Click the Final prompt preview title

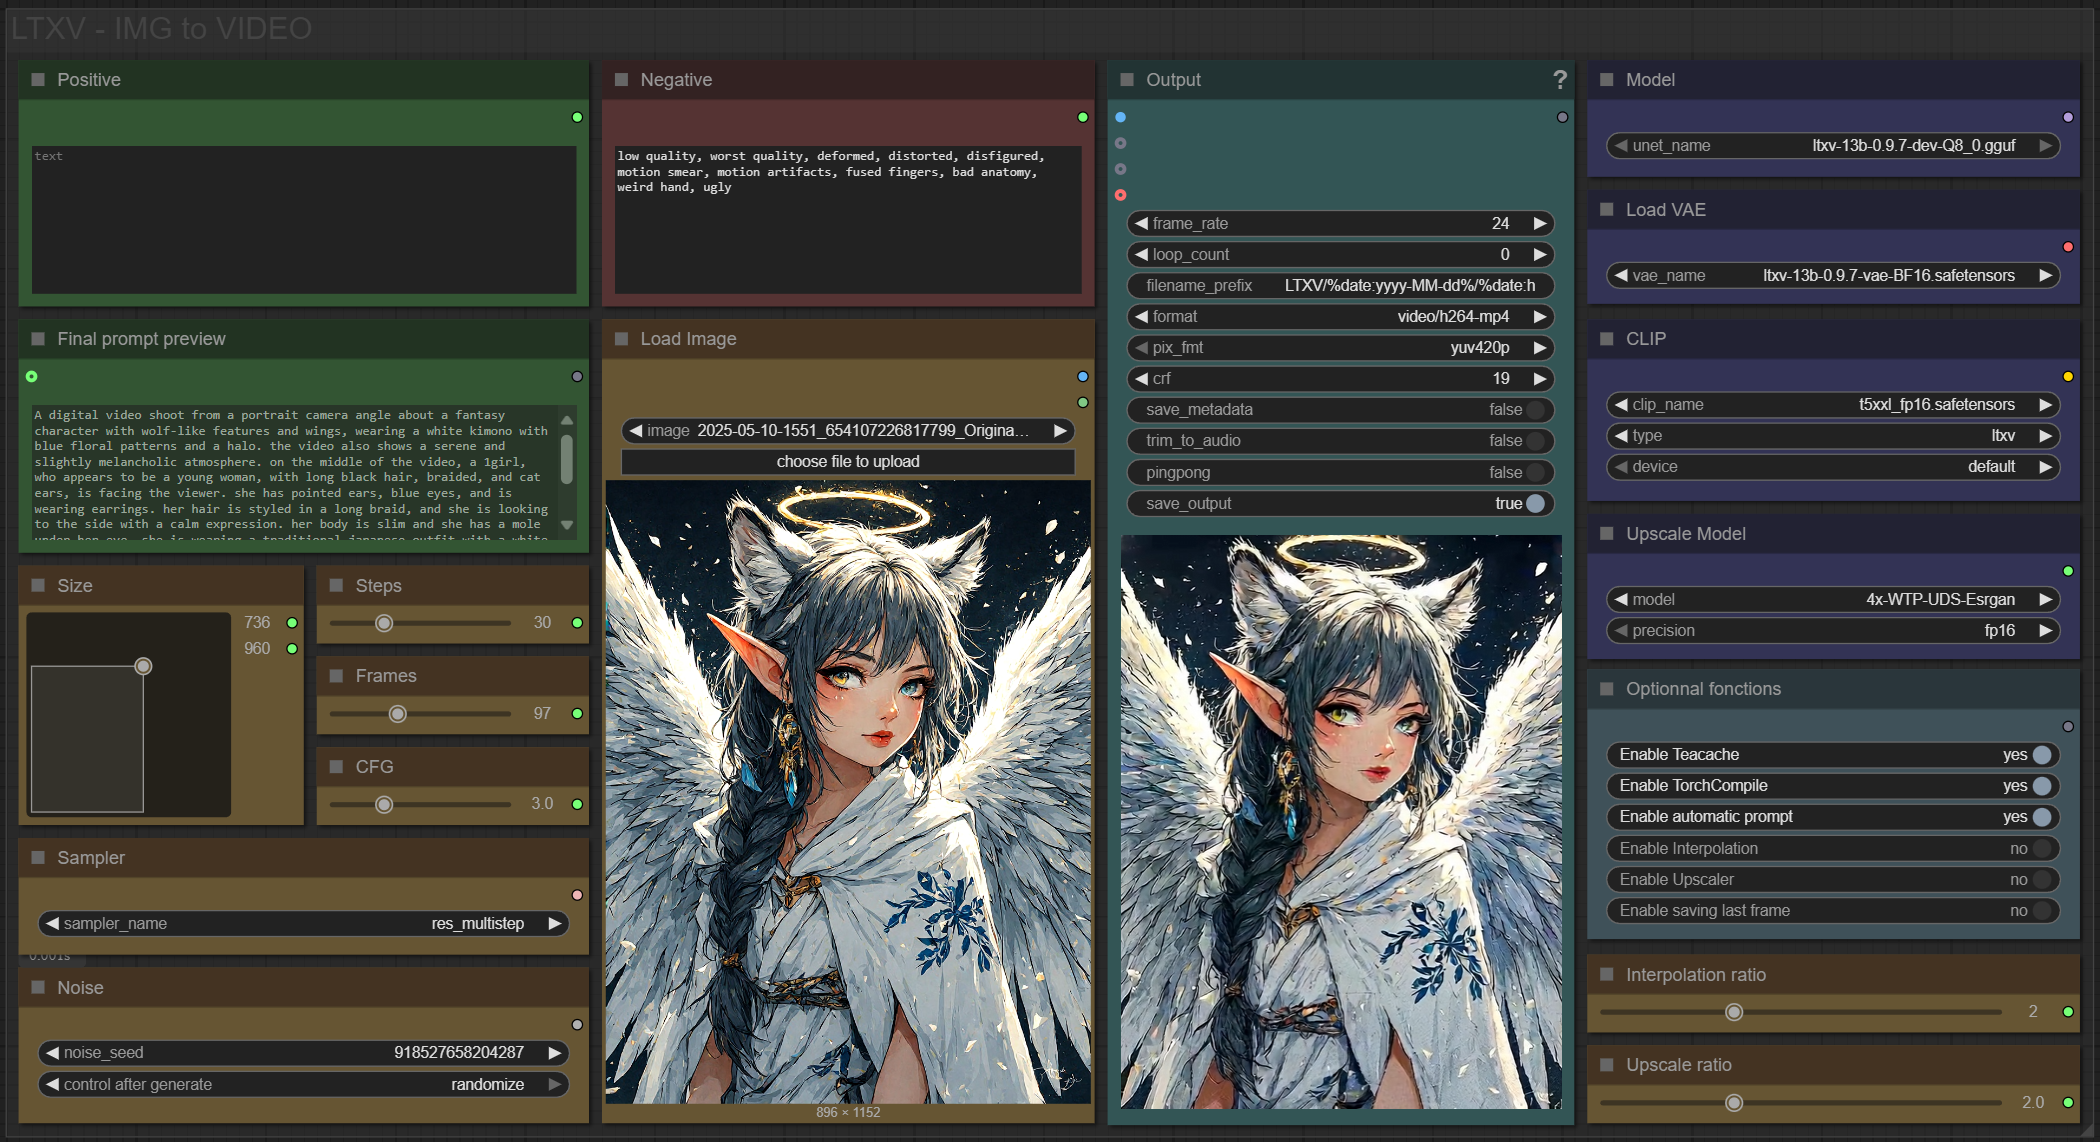(141, 339)
